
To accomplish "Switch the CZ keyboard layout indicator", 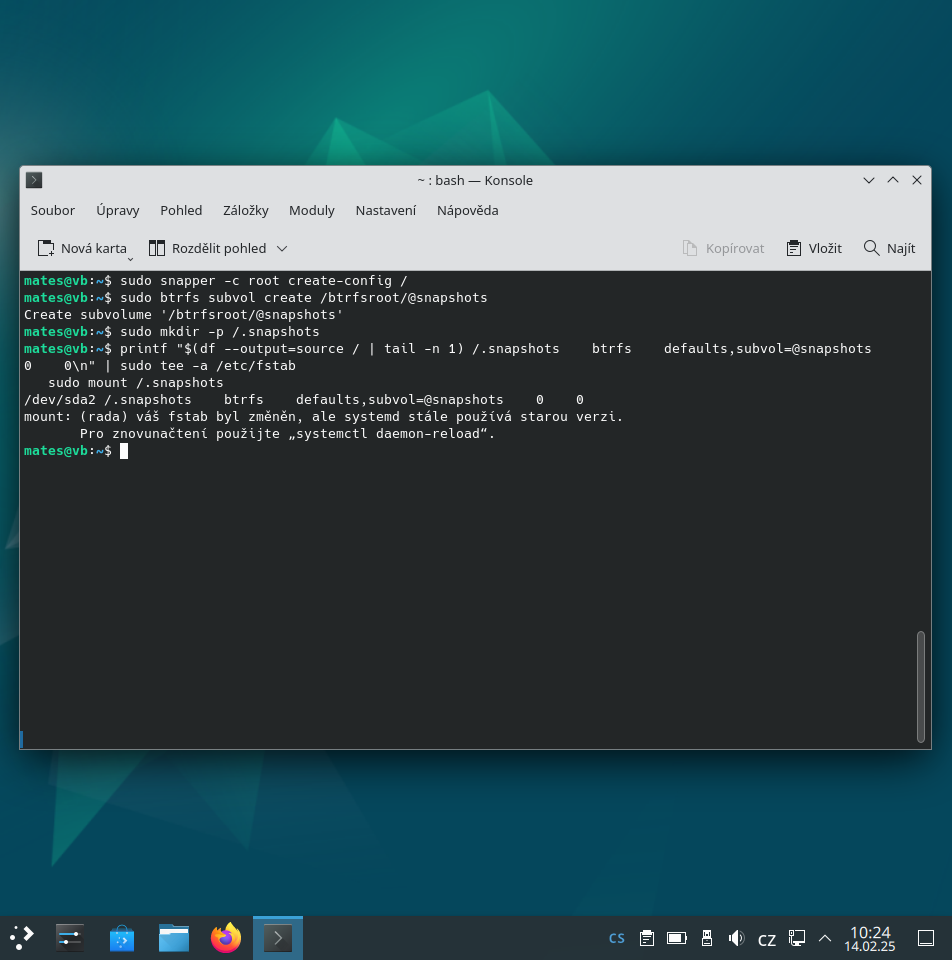I will [x=766, y=939].
